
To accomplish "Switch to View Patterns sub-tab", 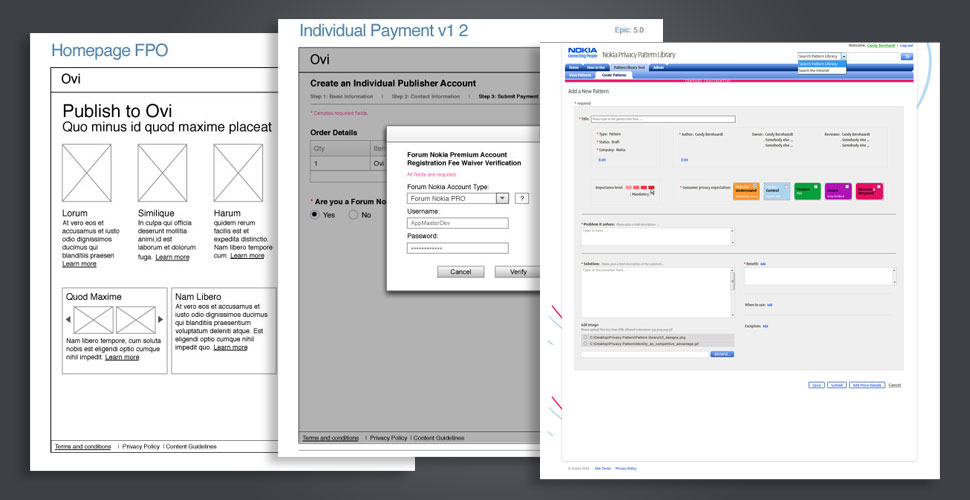I will point(580,75).
